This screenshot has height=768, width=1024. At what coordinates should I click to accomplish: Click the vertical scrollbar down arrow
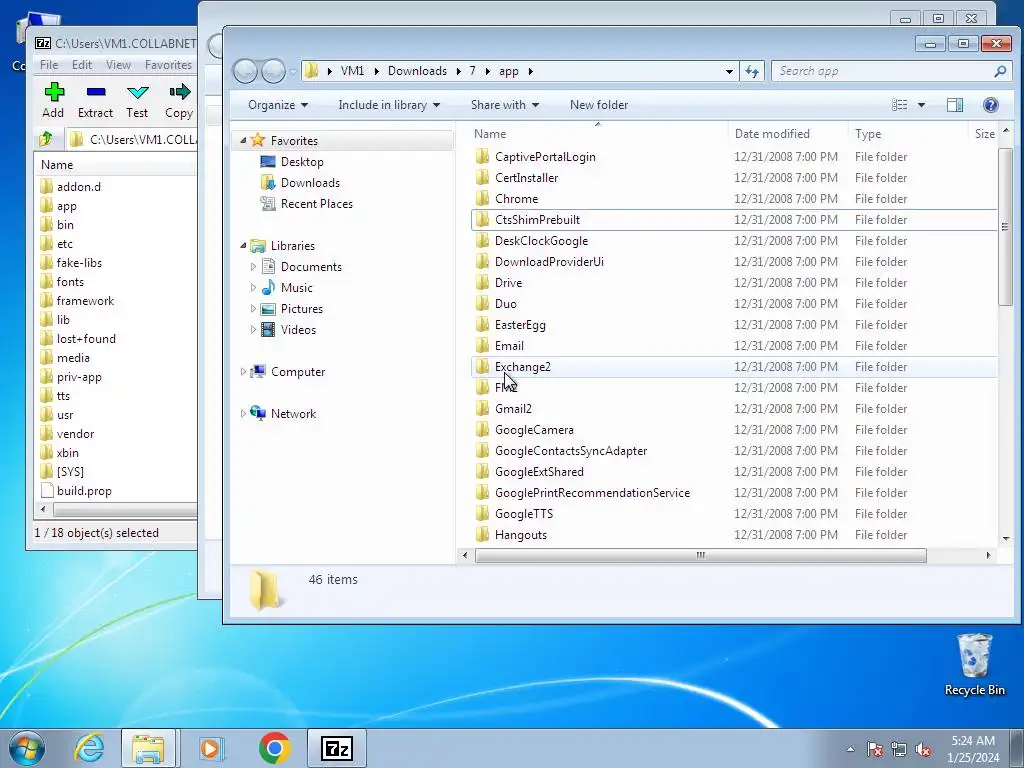click(x=1006, y=539)
